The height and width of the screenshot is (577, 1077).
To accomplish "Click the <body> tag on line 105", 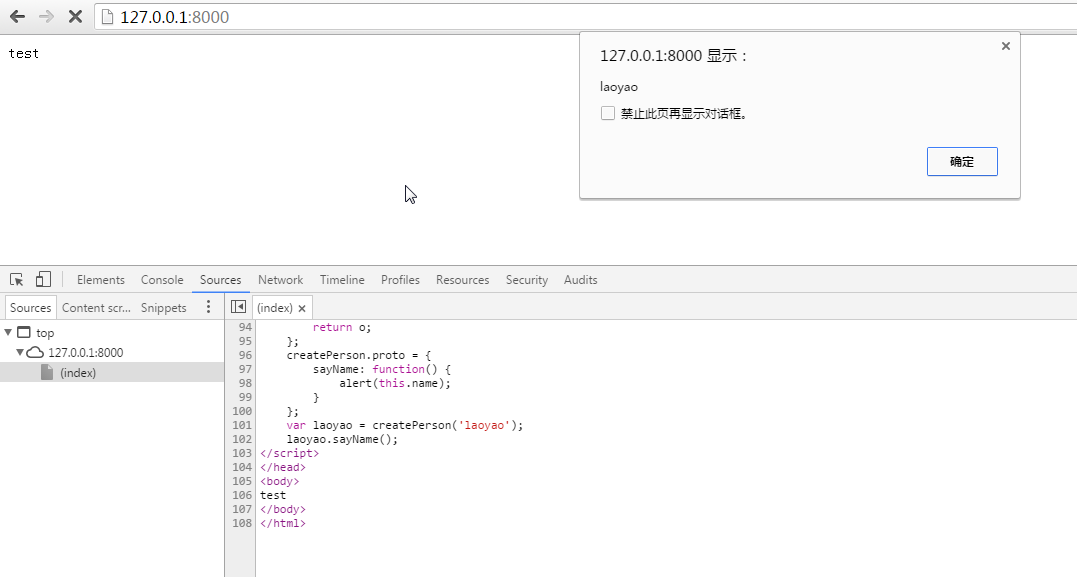I will click(x=280, y=481).
